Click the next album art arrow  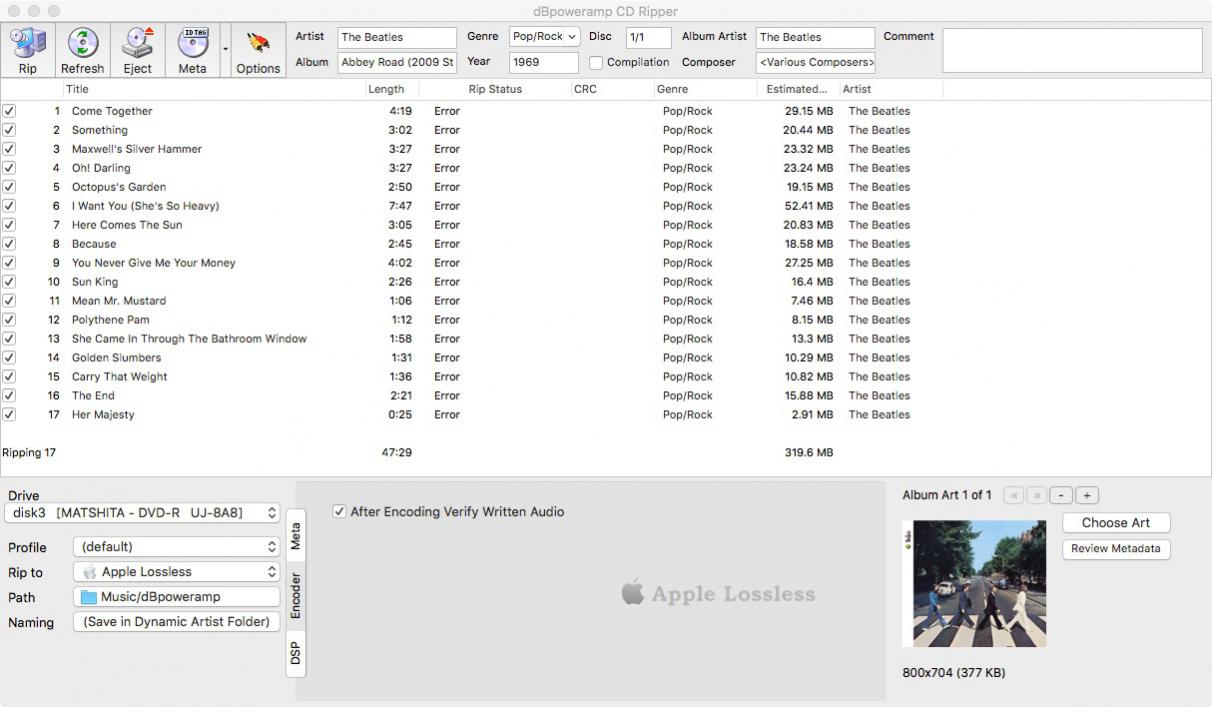pos(1037,495)
